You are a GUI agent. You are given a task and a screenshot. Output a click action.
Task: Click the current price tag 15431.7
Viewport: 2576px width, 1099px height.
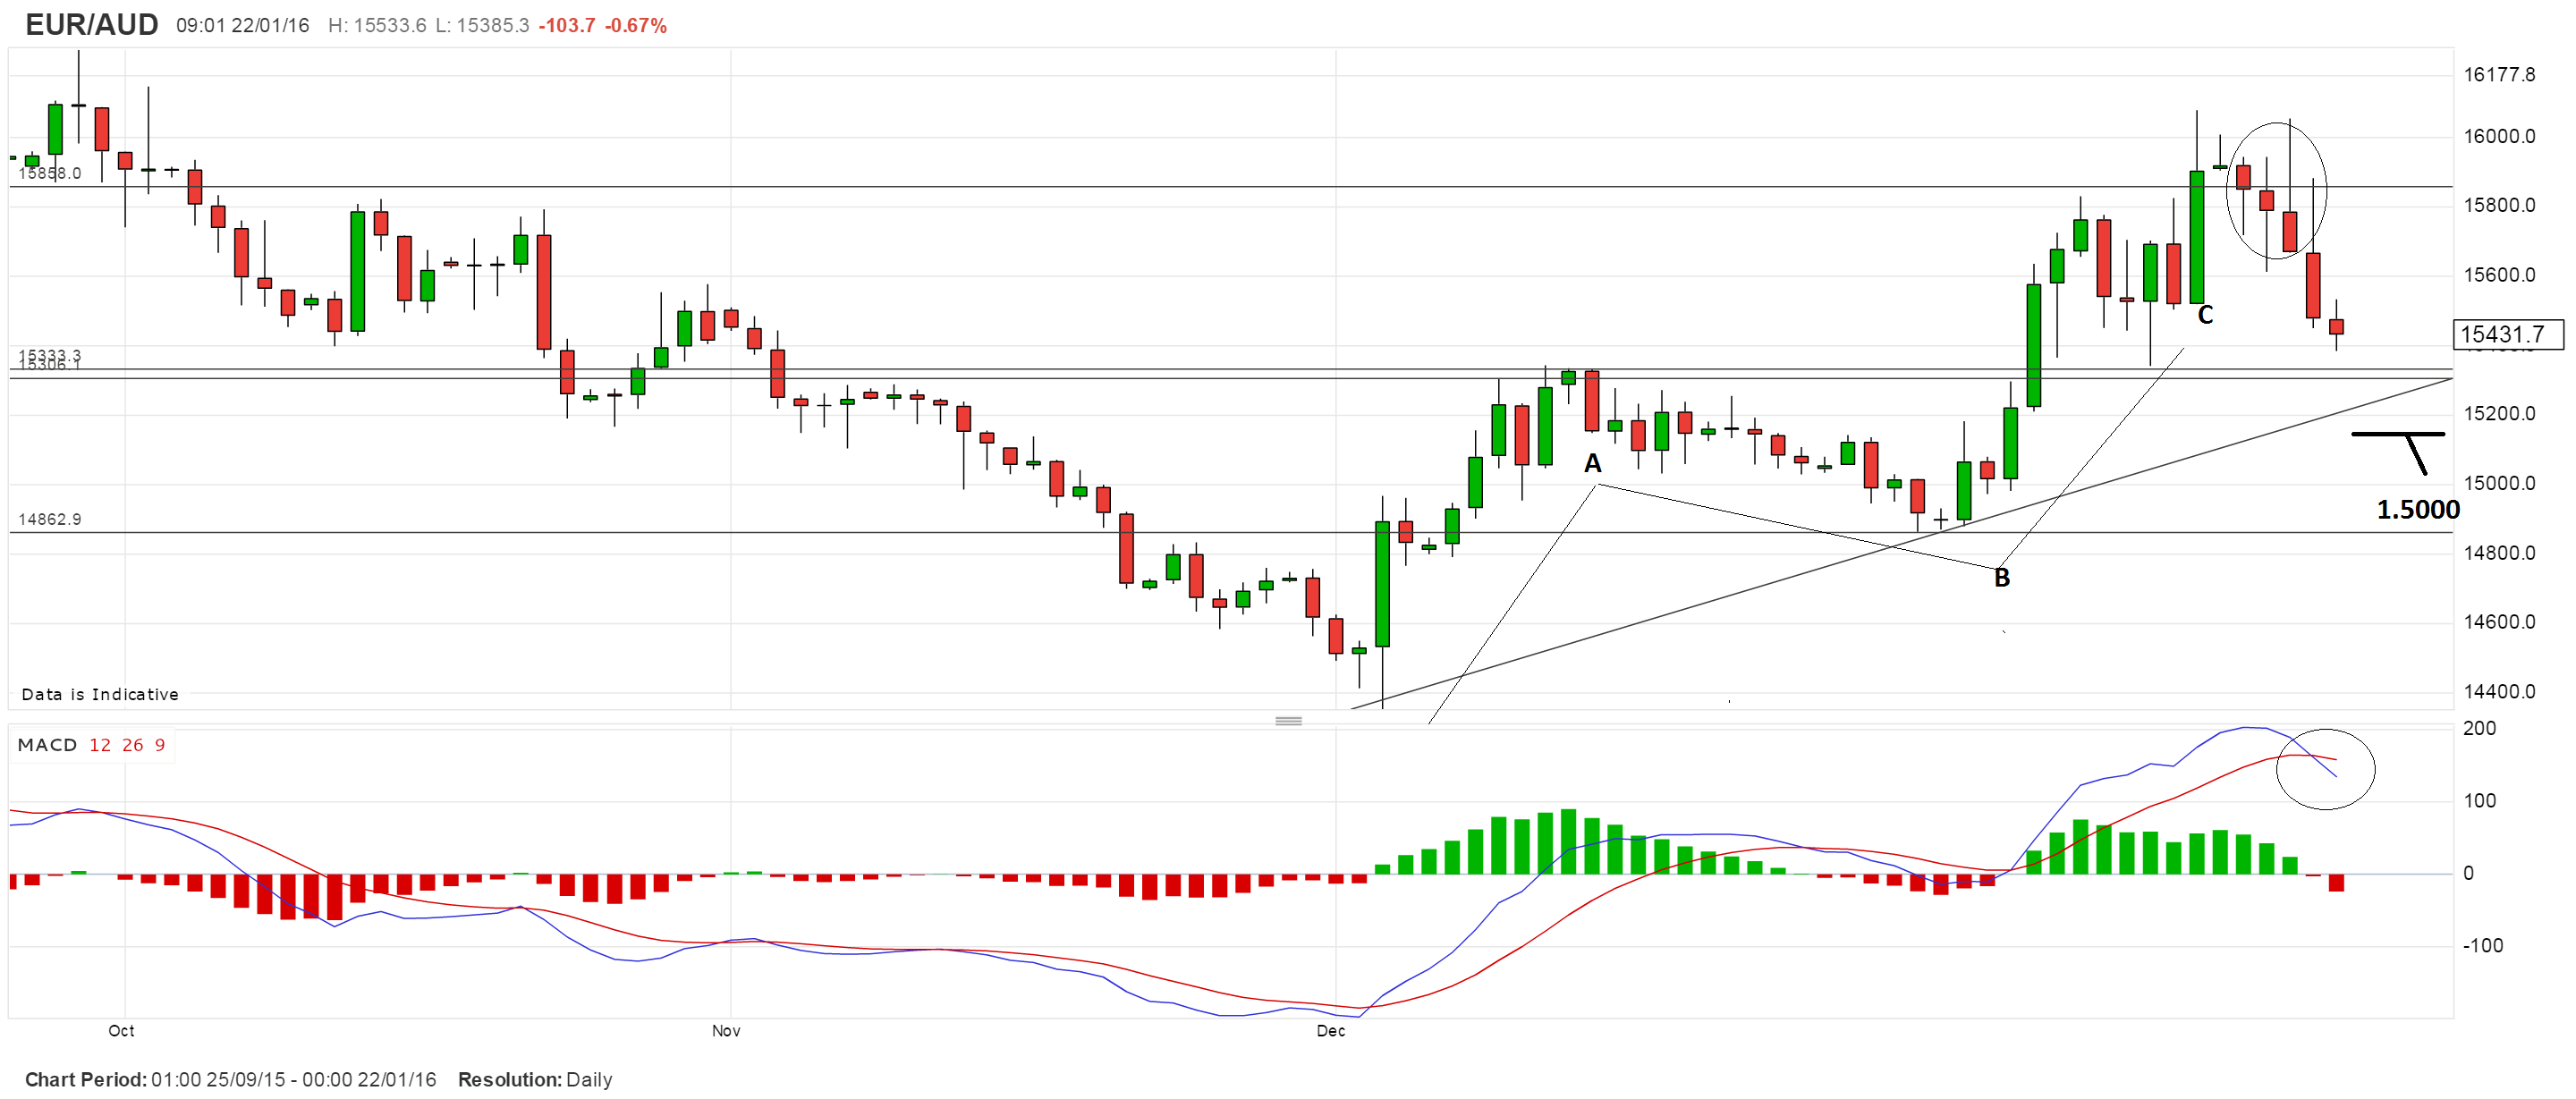[x=2507, y=334]
